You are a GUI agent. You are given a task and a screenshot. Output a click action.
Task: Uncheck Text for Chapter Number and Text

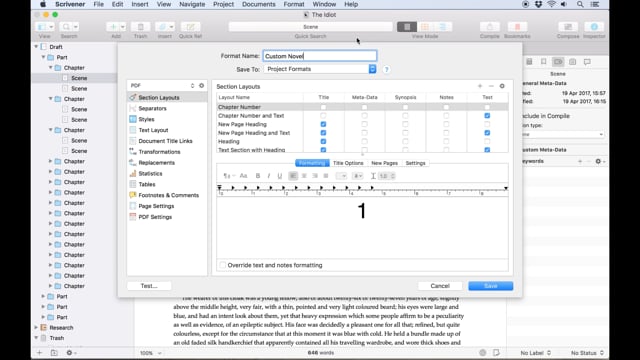pos(487,116)
